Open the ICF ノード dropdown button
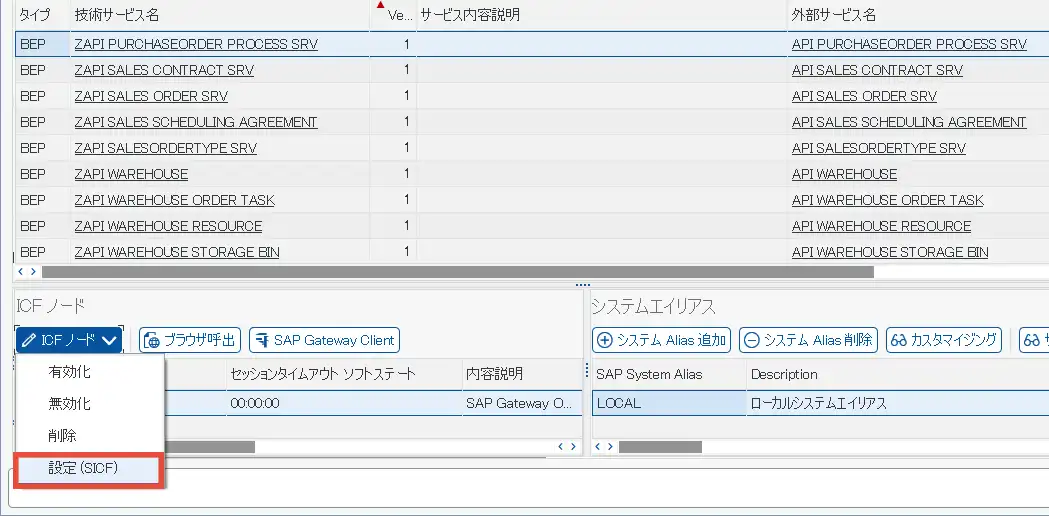This screenshot has height=516, width=1049. (x=69, y=340)
